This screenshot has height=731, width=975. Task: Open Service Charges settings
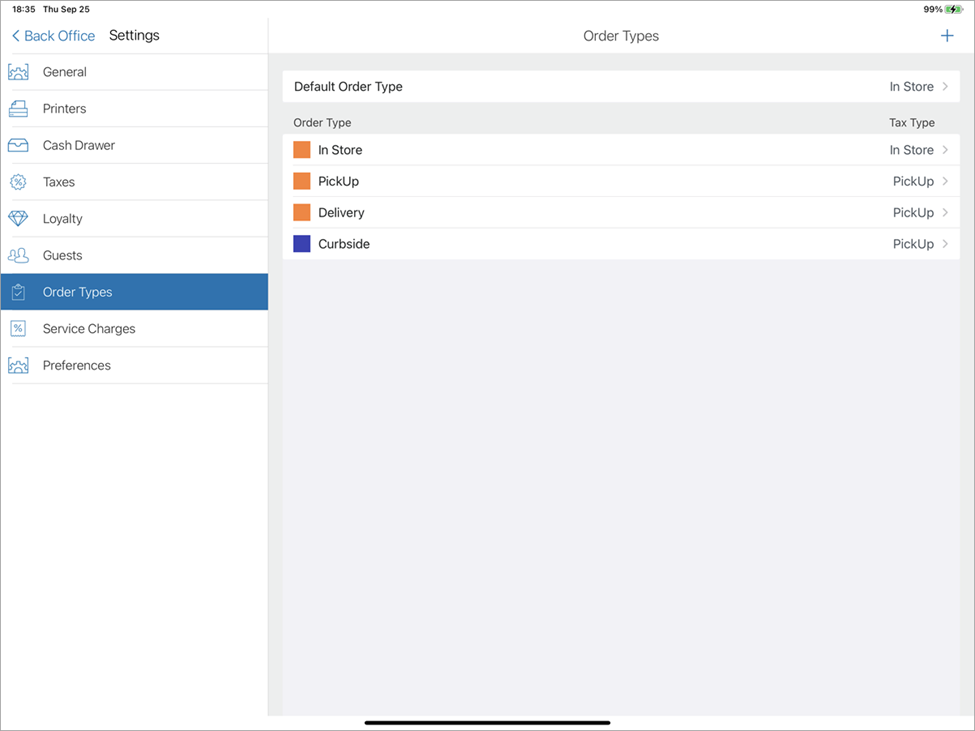point(134,329)
